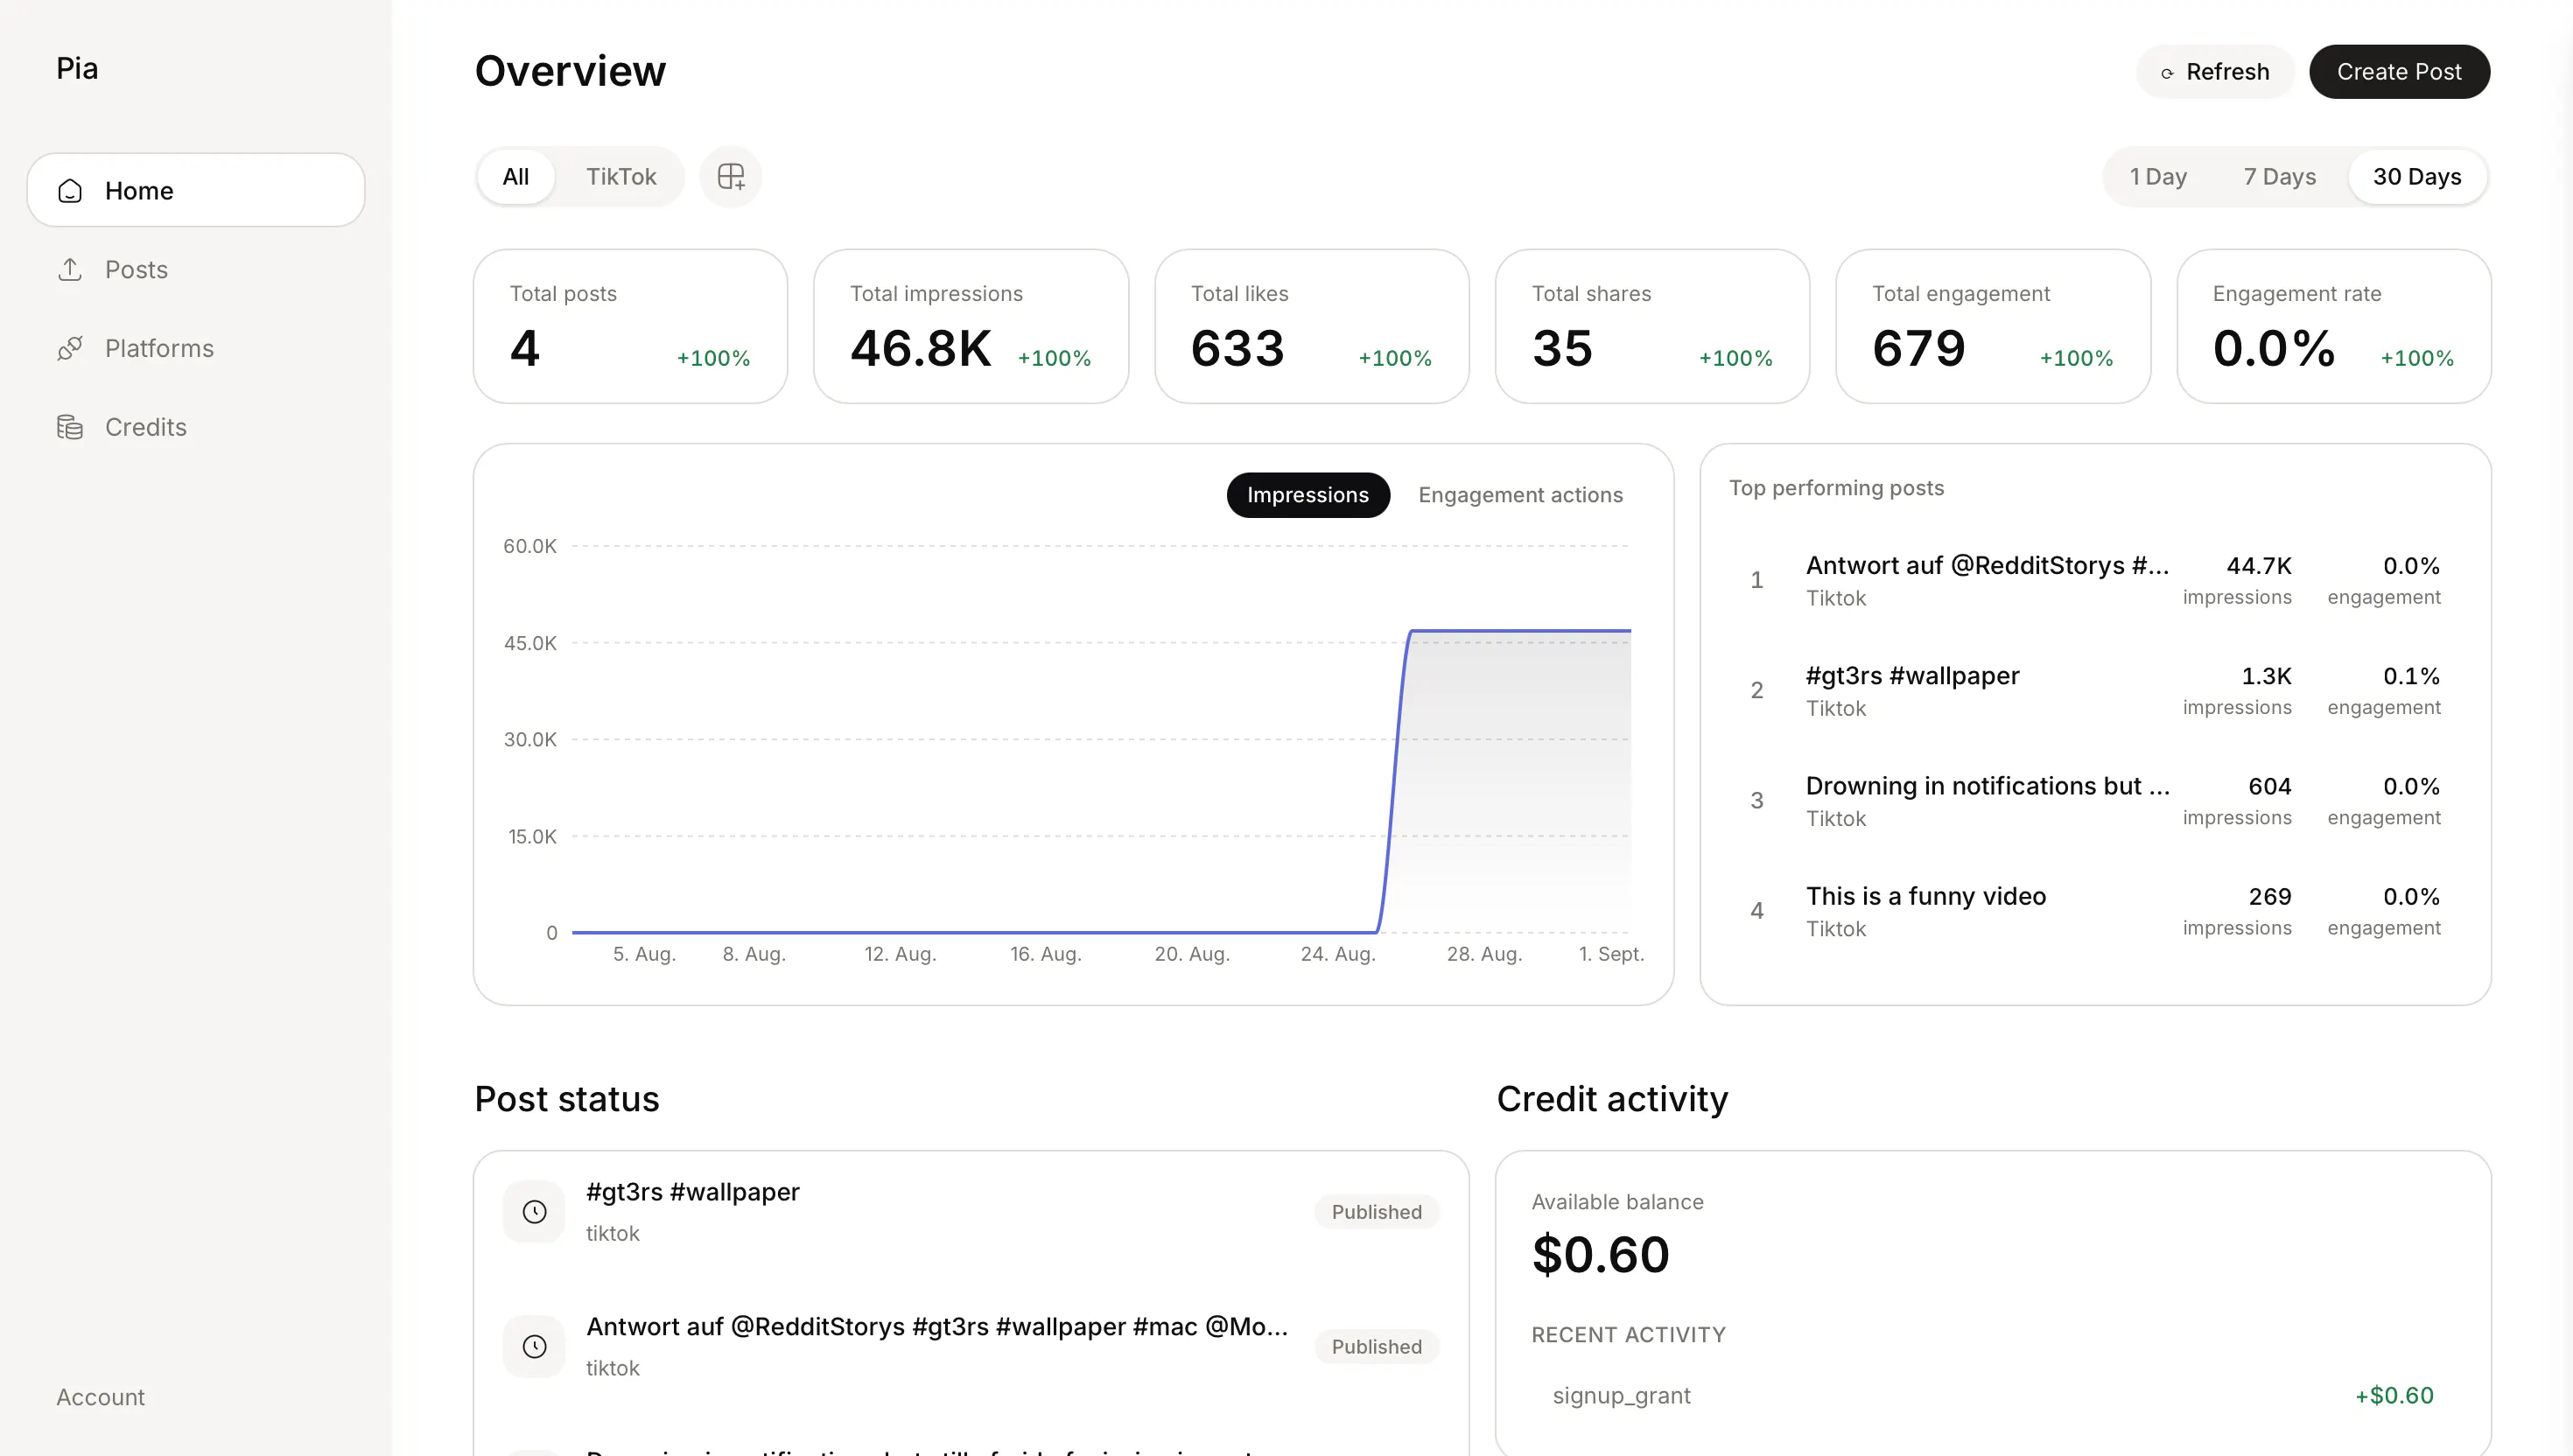The height and width of the screenshot is (1456, 2573).
Task: Click the 24. Aug. chart axis label
Action: 1338,954
